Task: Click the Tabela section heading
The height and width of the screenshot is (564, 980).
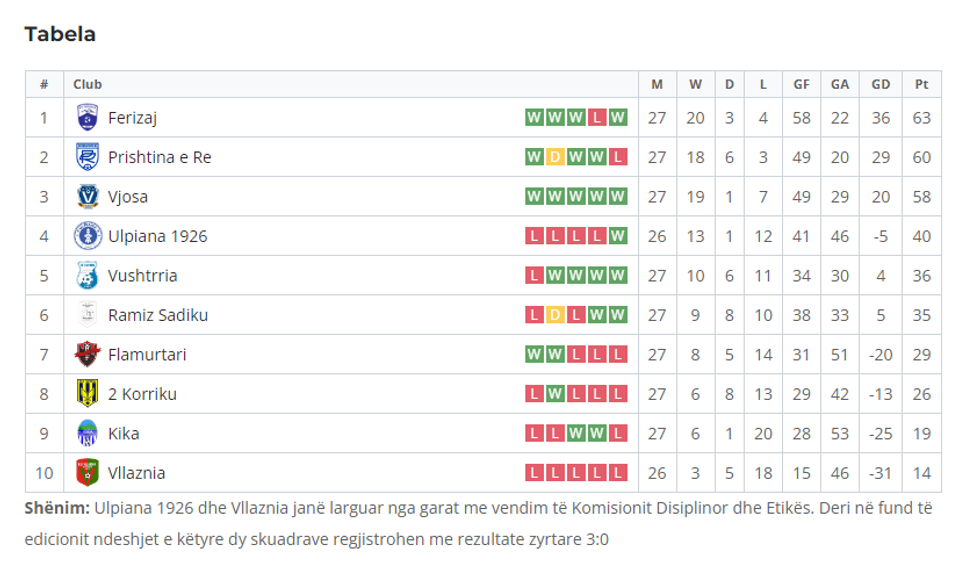Action: click(60, 34)
